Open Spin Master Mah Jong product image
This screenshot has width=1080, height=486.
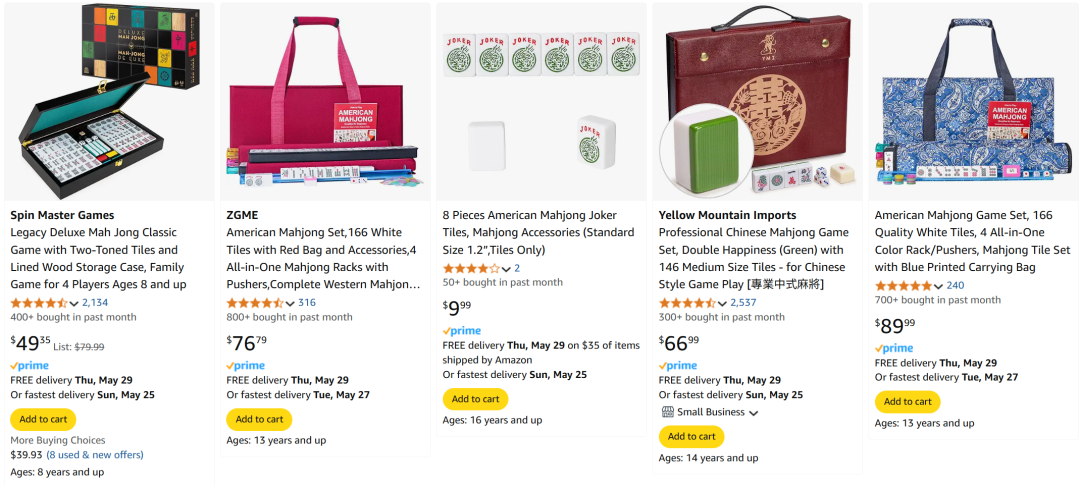(x=109, y=101)
